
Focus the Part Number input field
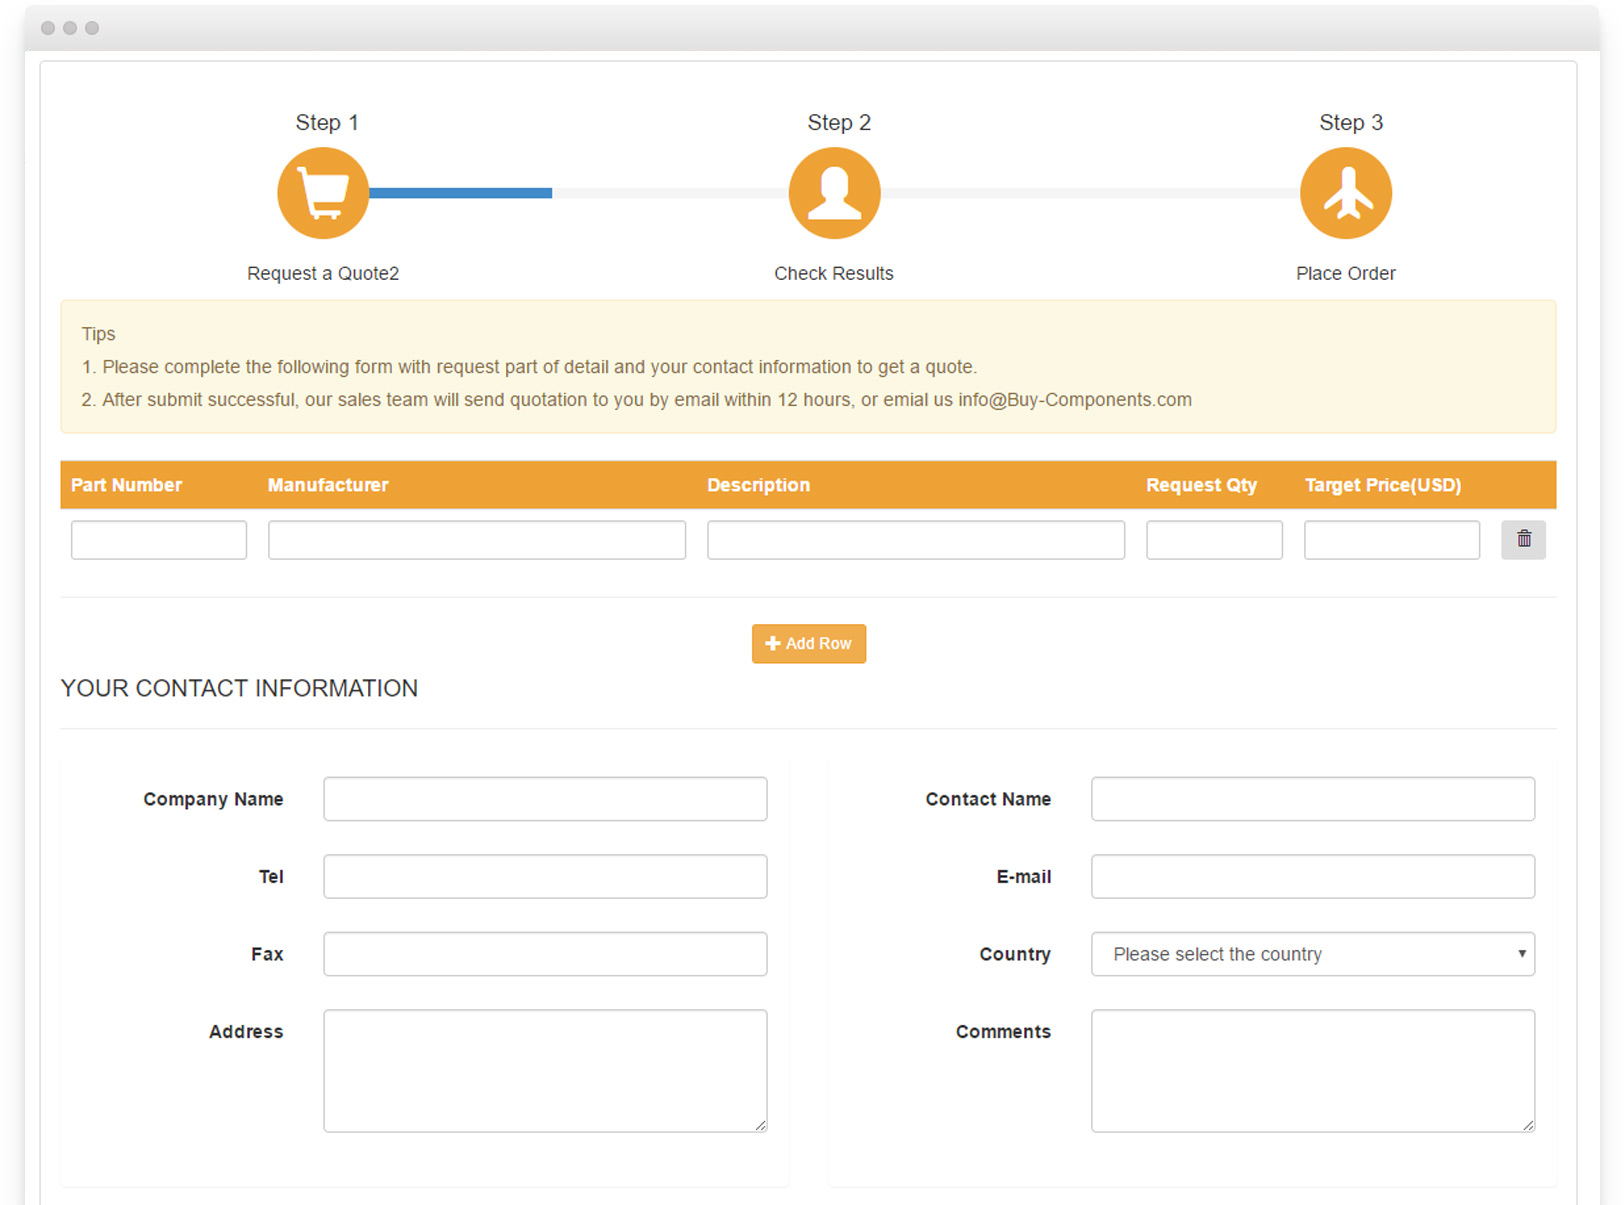point(159,540)
